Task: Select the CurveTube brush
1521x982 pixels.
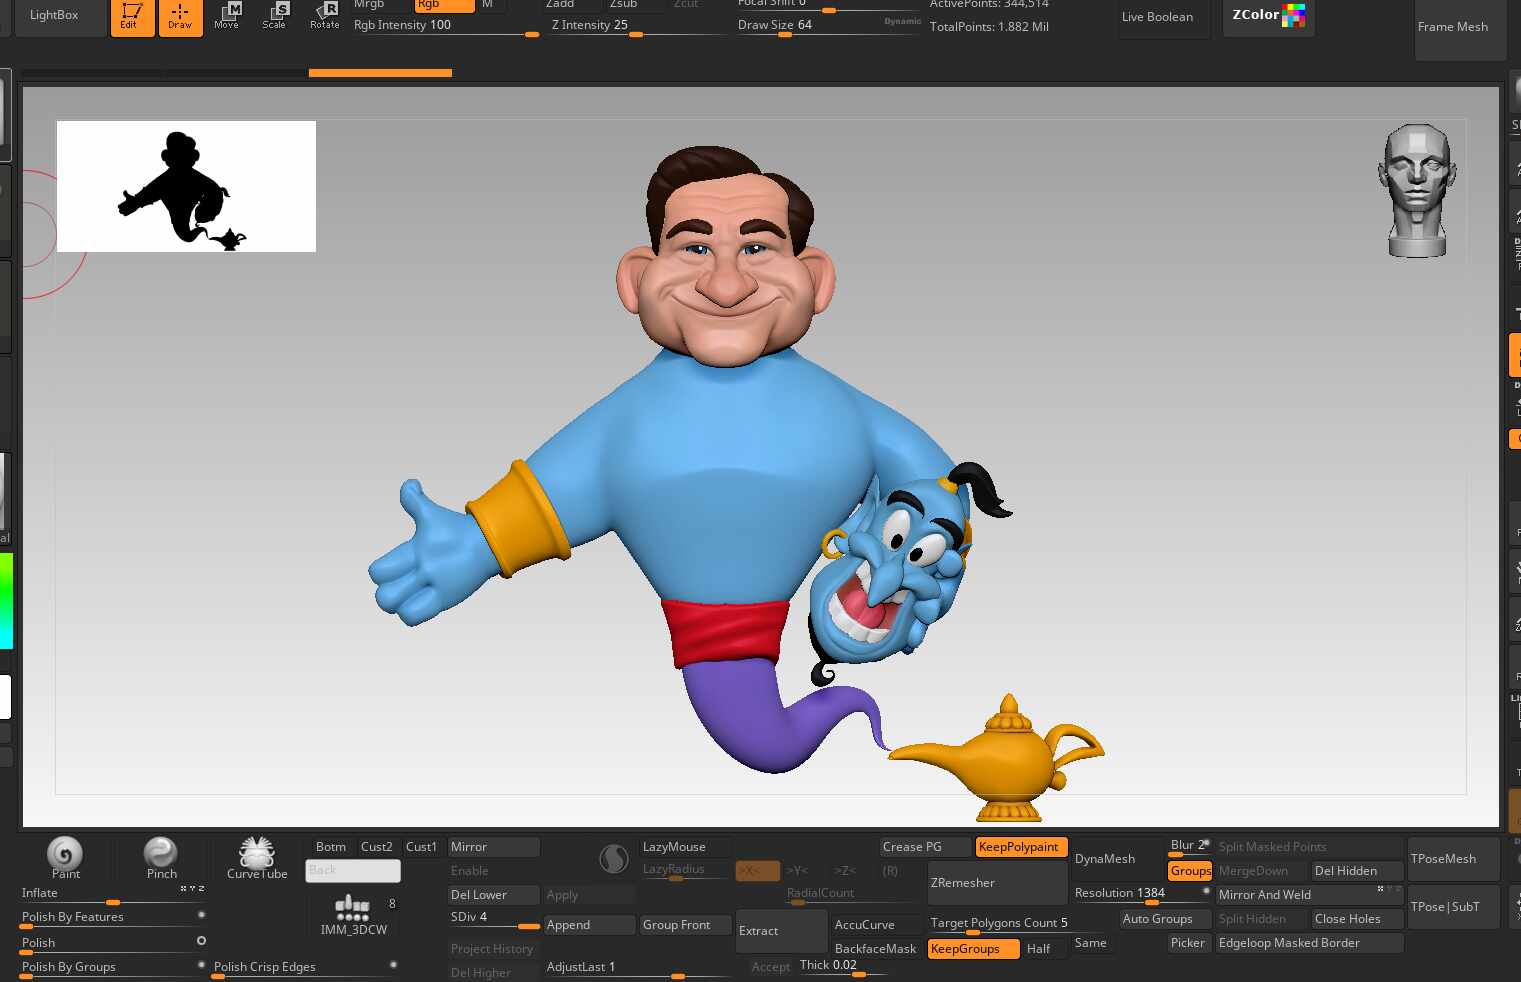Action: [257, 857]
